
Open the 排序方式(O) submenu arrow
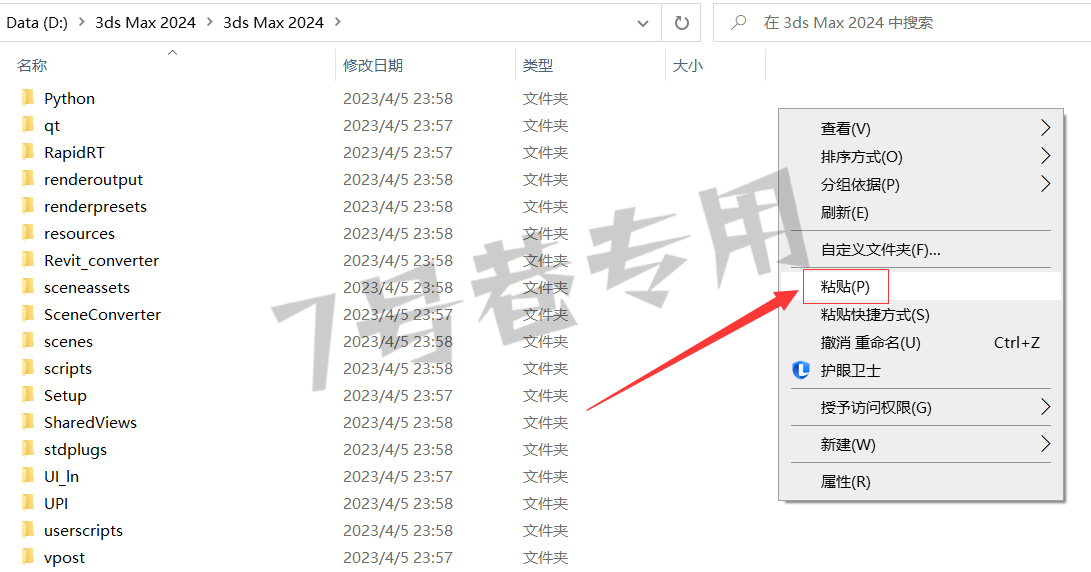click(1045, 156)
